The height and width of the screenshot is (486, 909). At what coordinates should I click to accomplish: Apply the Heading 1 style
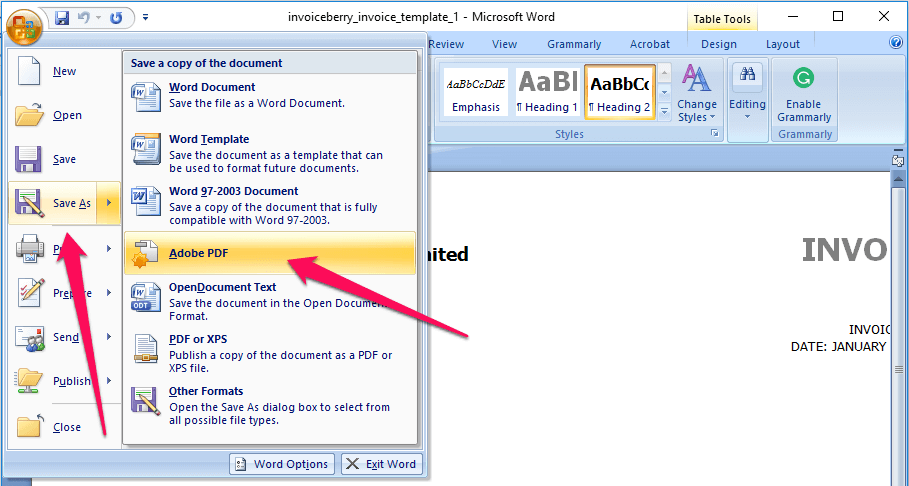[x=547, y=92]
